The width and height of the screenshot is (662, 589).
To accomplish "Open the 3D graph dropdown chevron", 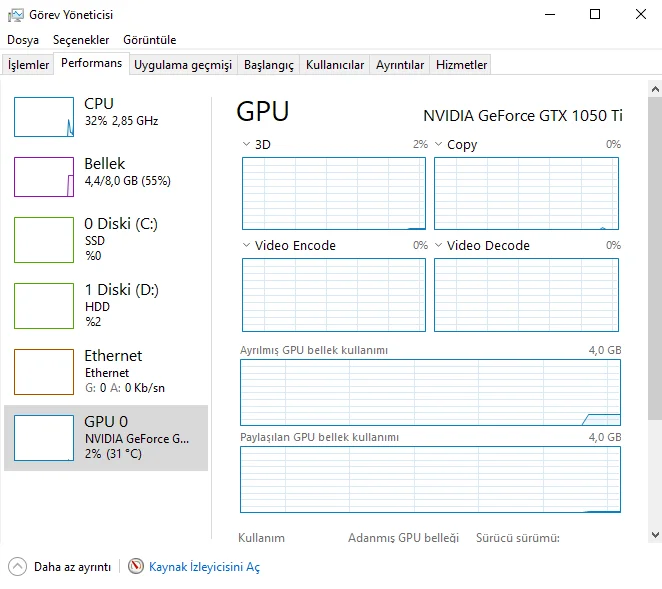I will pyautogui.click(x=247, y=144).
